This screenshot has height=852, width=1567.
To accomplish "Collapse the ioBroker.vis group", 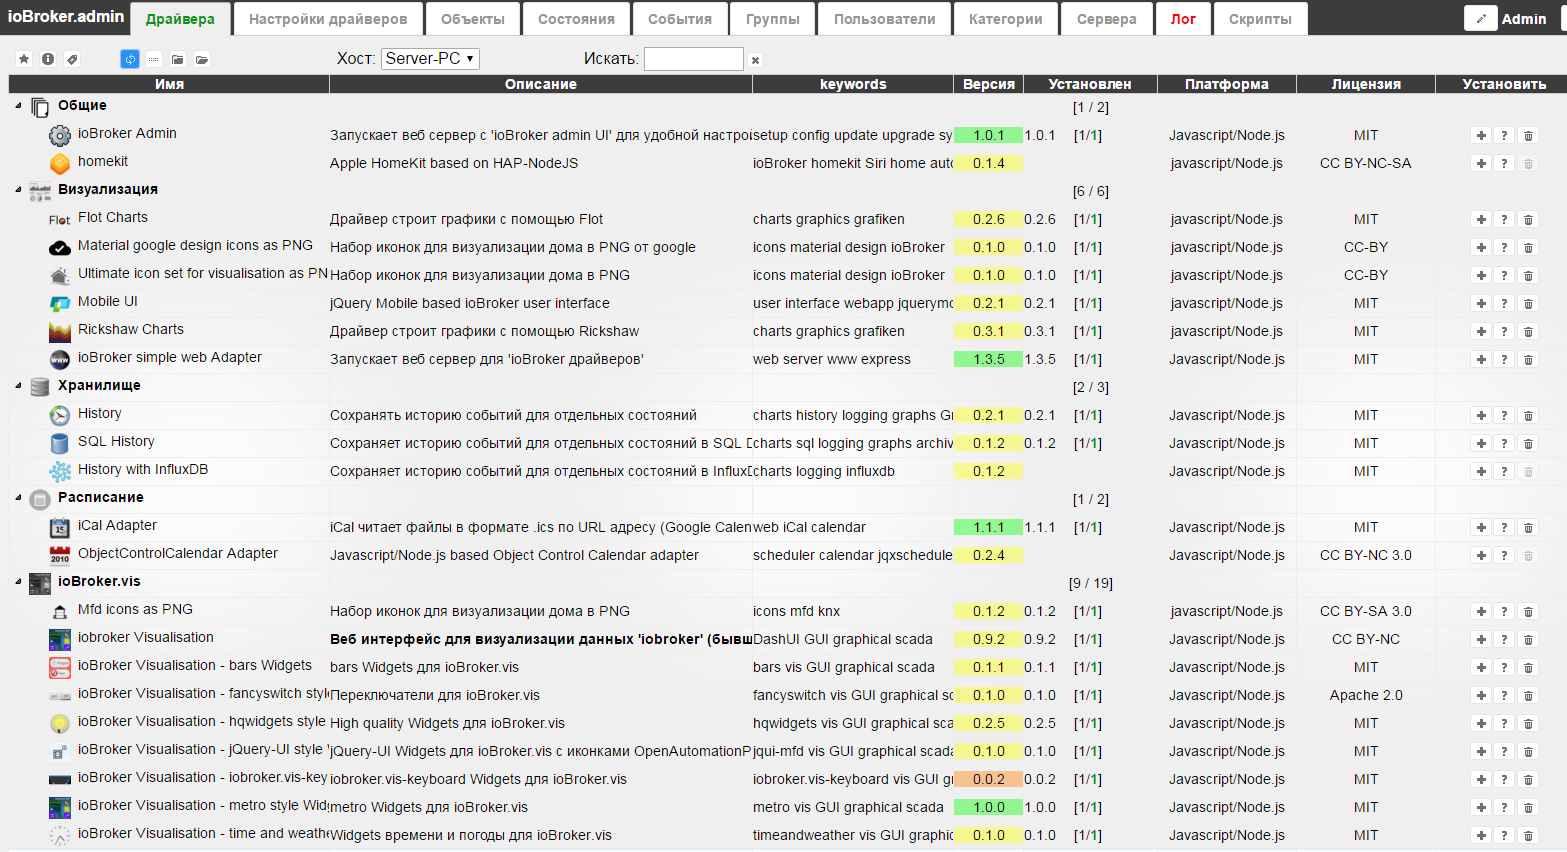I will [x=18, y=581].
